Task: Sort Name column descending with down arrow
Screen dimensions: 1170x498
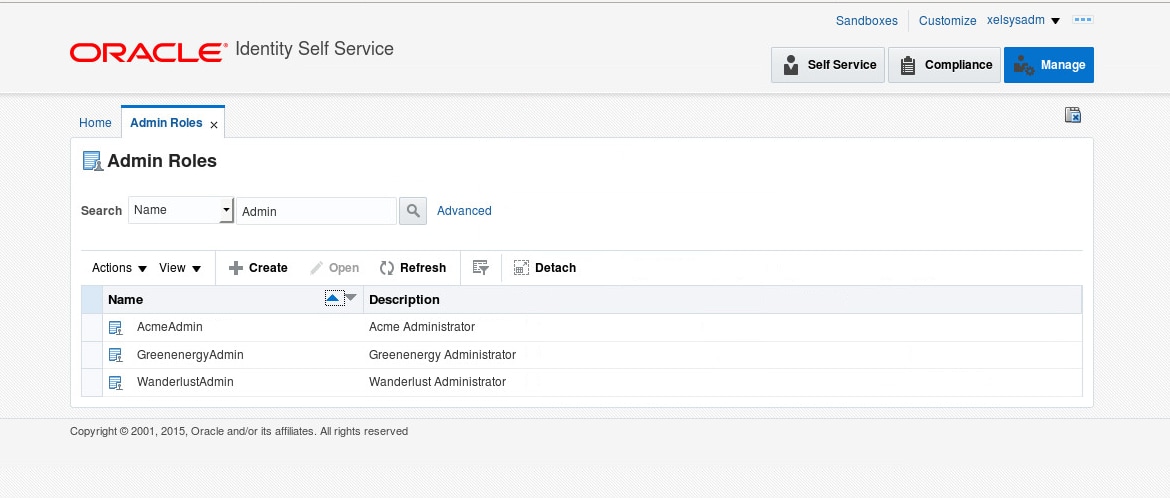Action: 350,297
